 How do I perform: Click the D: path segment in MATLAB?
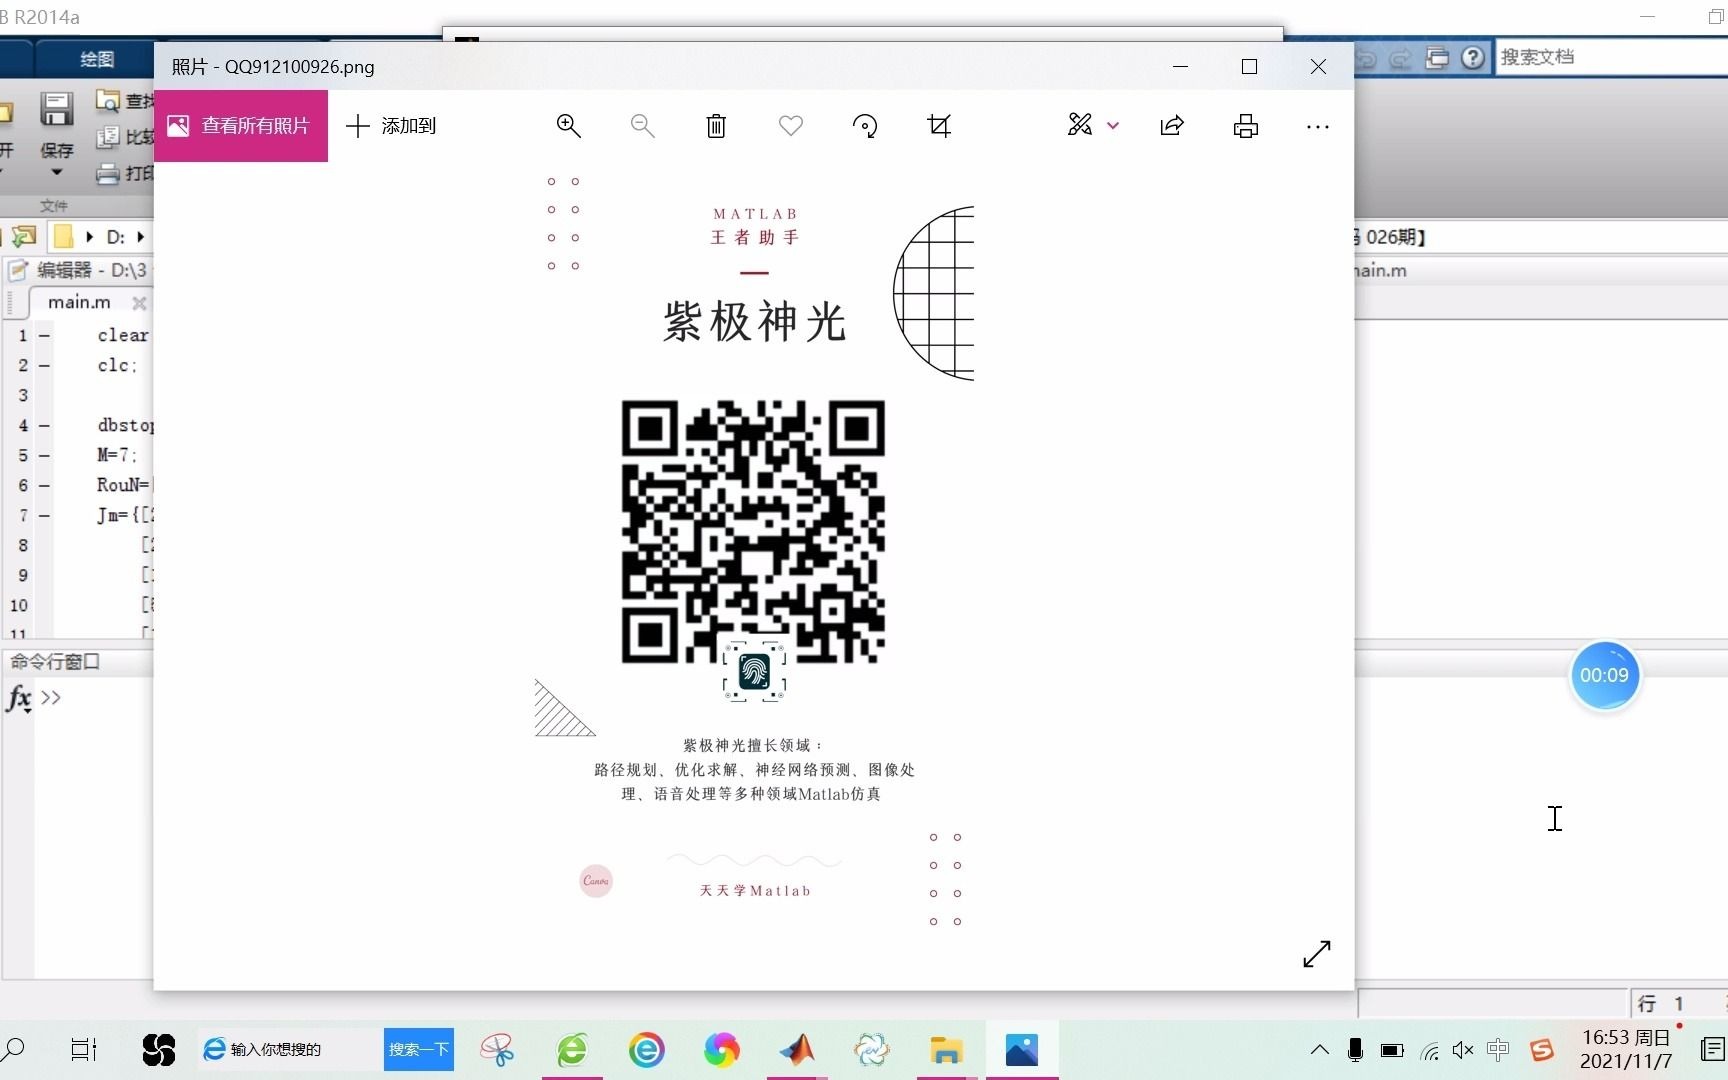point(116,237)
